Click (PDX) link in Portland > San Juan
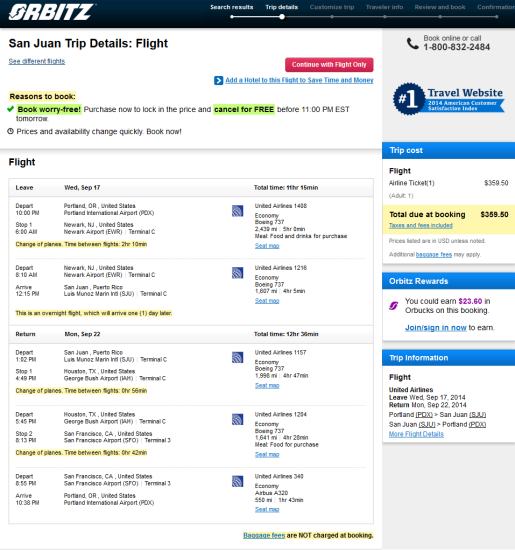The height and width of the screenshot is (550, 515). (424, 415)
